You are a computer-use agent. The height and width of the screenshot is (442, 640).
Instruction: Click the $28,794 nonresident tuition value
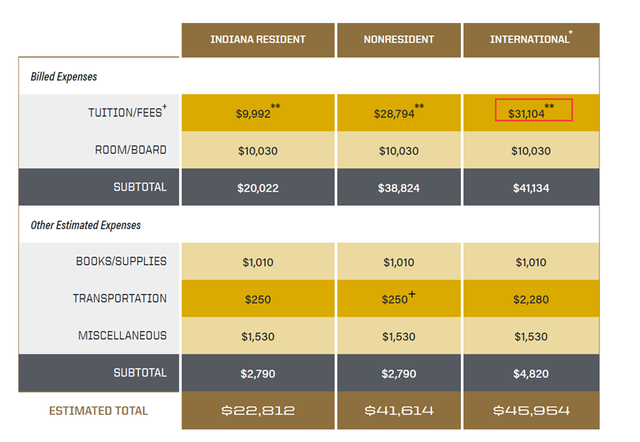394,114
